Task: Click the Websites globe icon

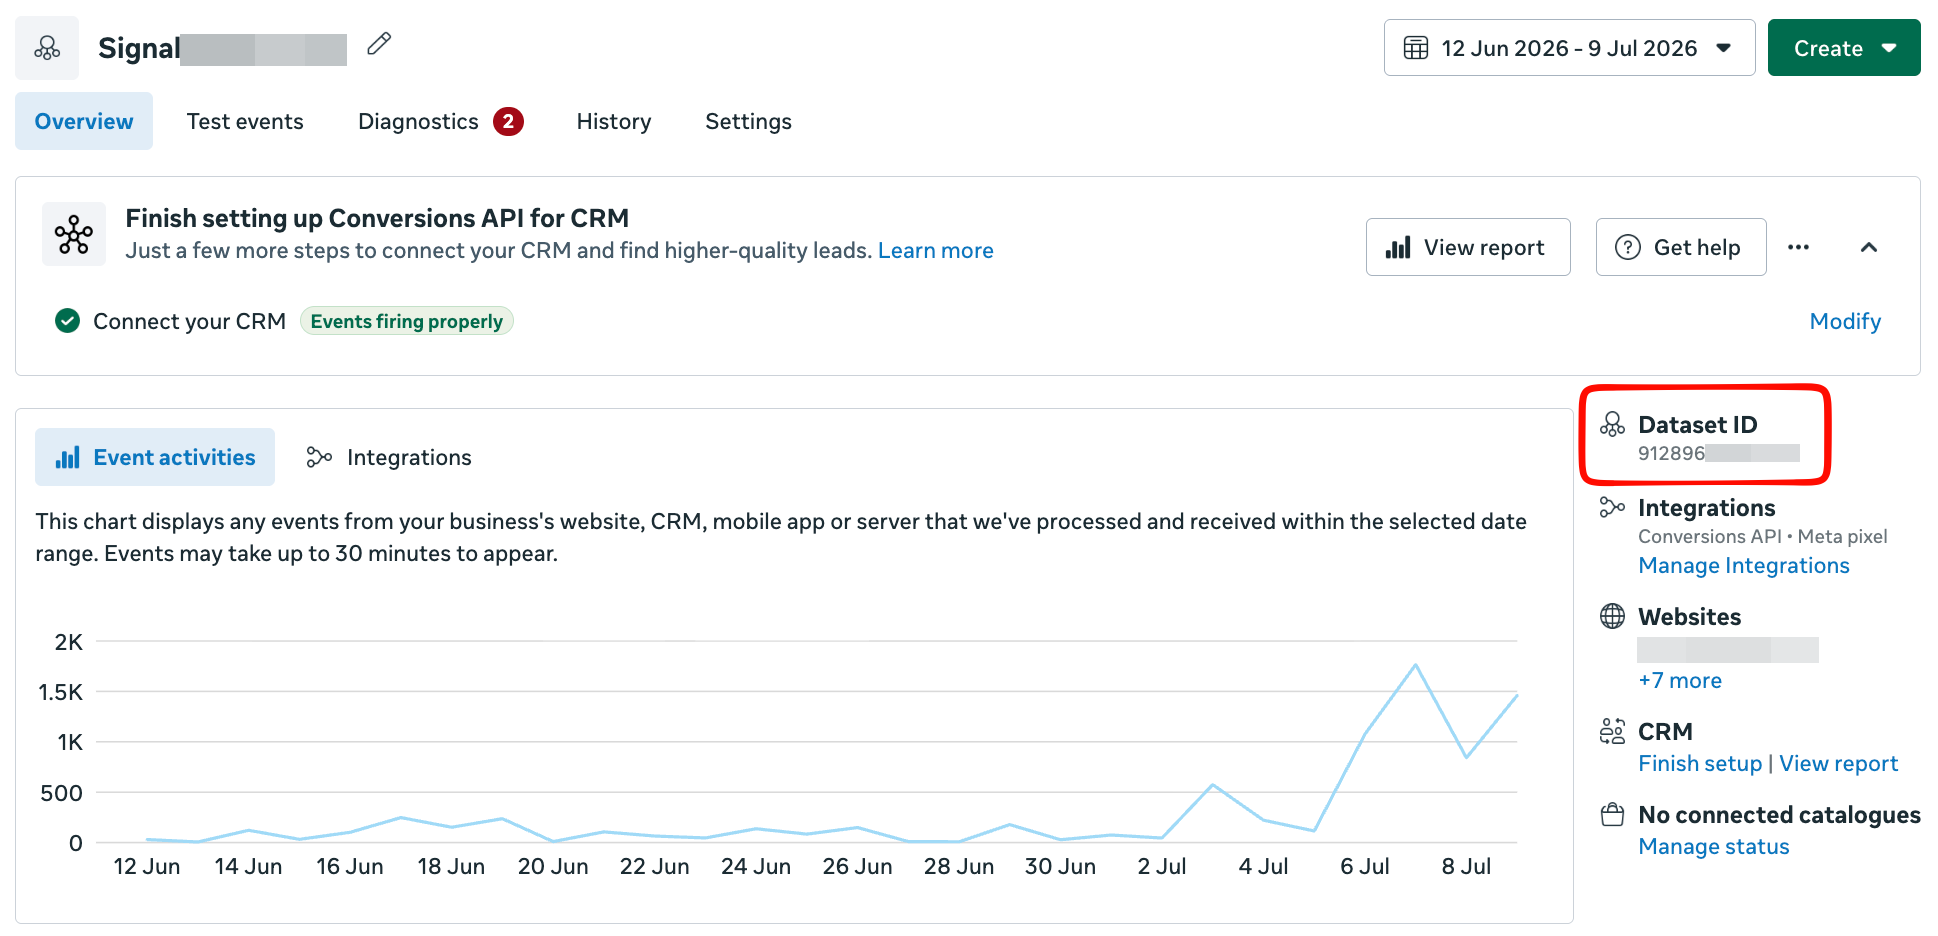Action: (1612, 616)
